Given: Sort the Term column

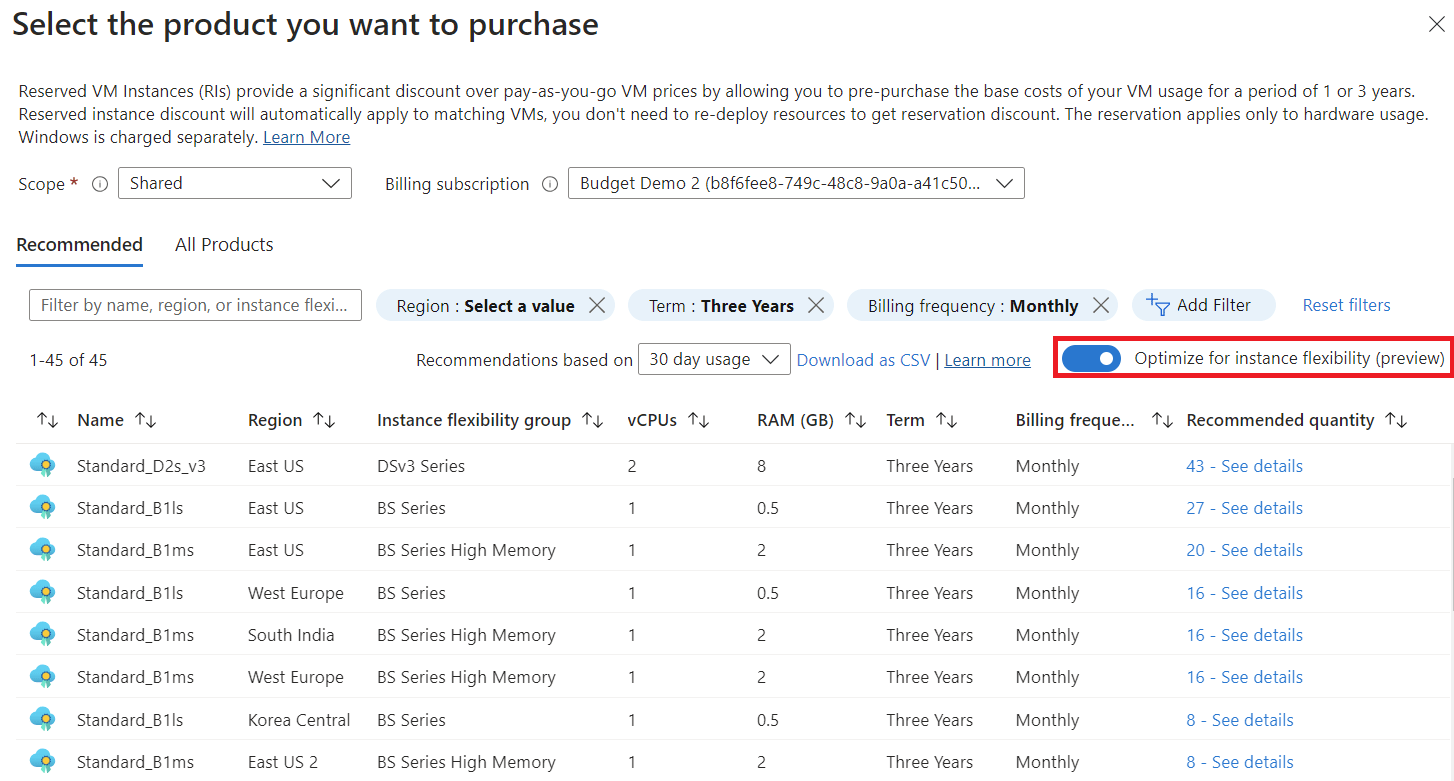Looking at the screenshot, I should click(x=946, y=420).
